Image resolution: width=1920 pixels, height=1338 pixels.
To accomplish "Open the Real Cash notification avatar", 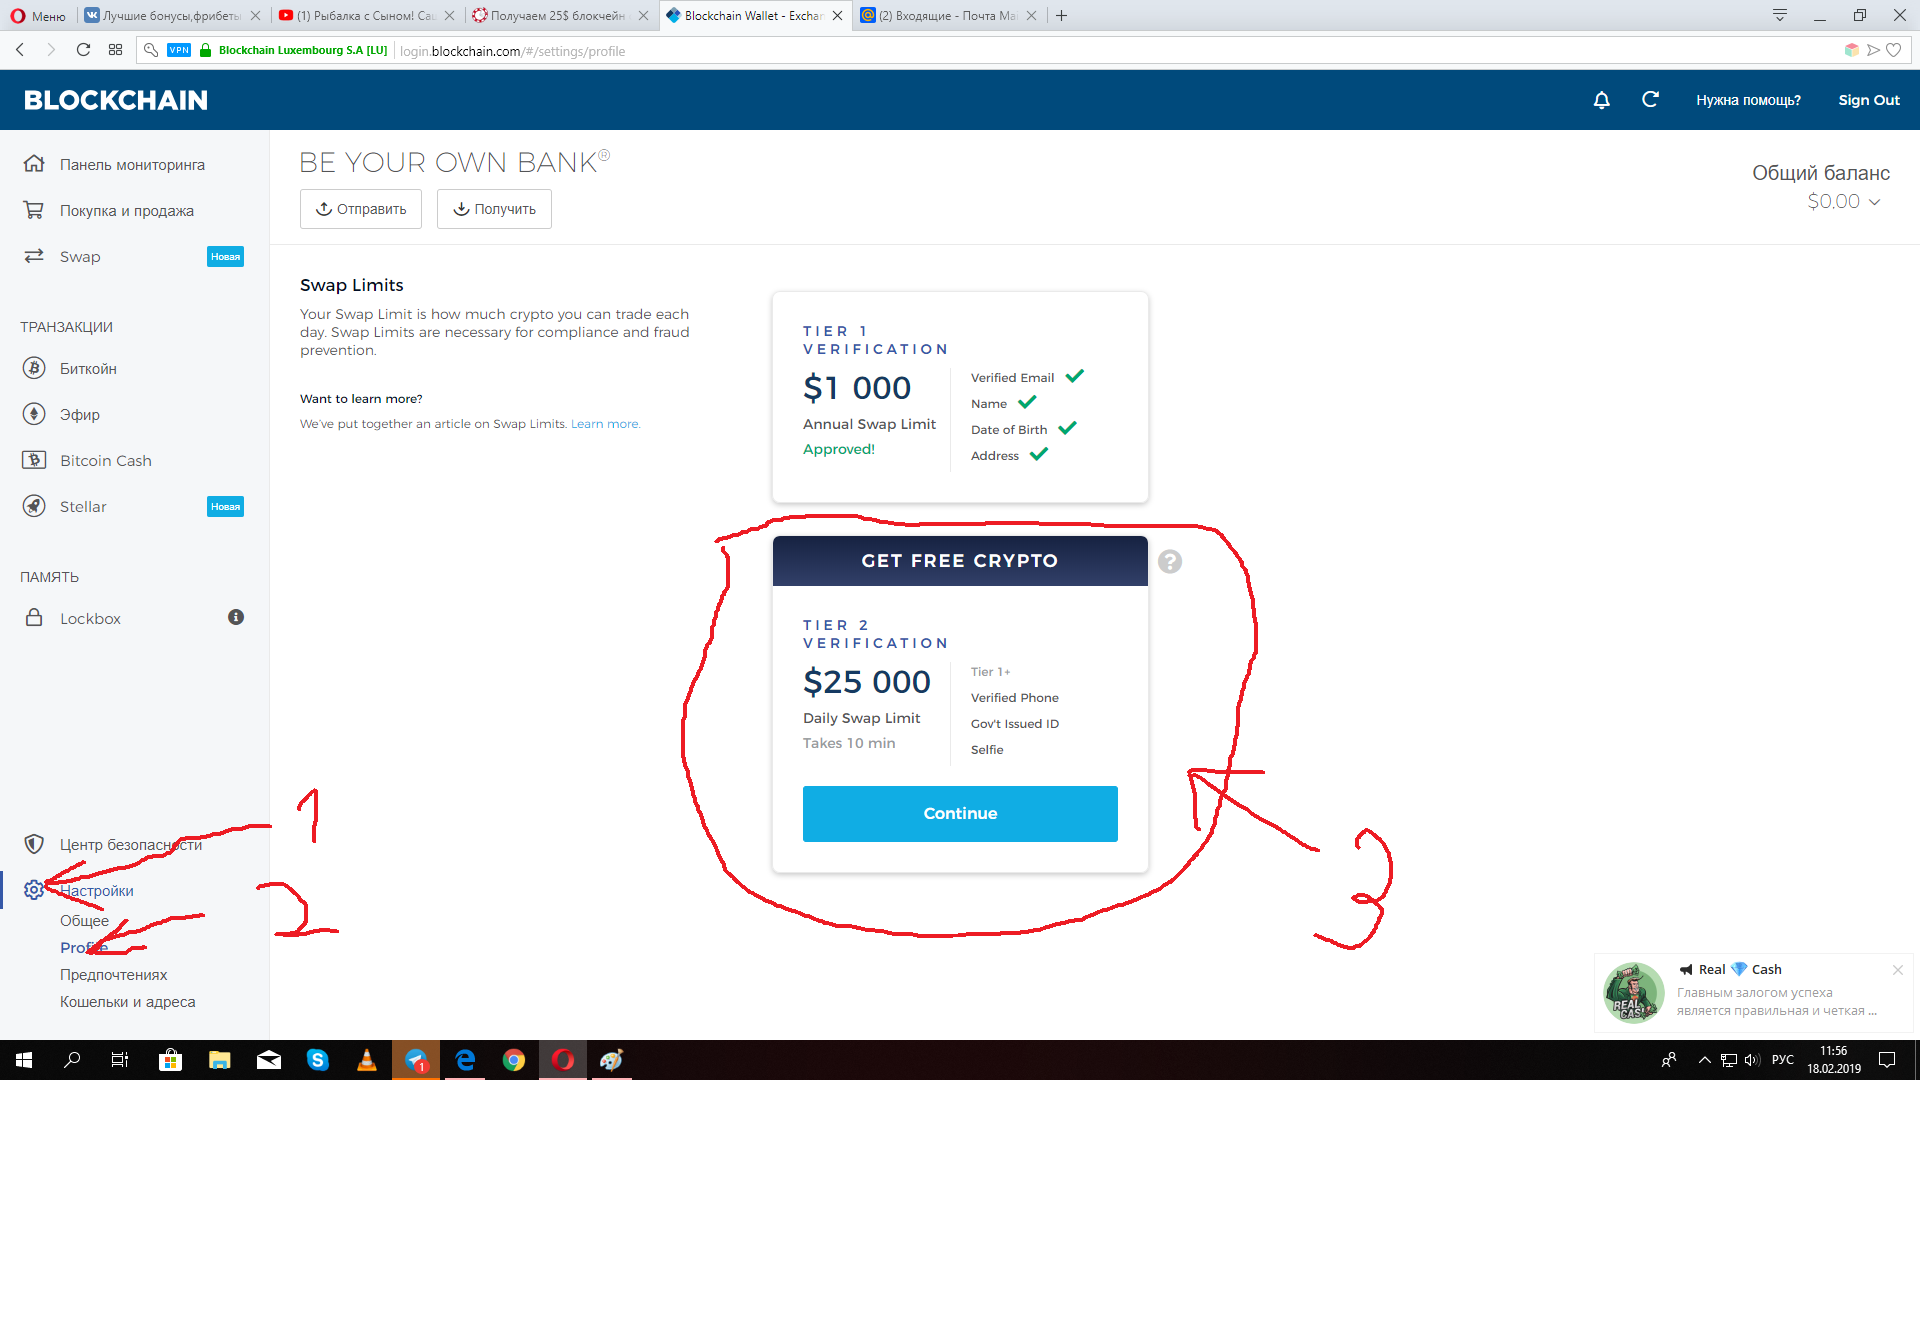I will click(1633, 992).
